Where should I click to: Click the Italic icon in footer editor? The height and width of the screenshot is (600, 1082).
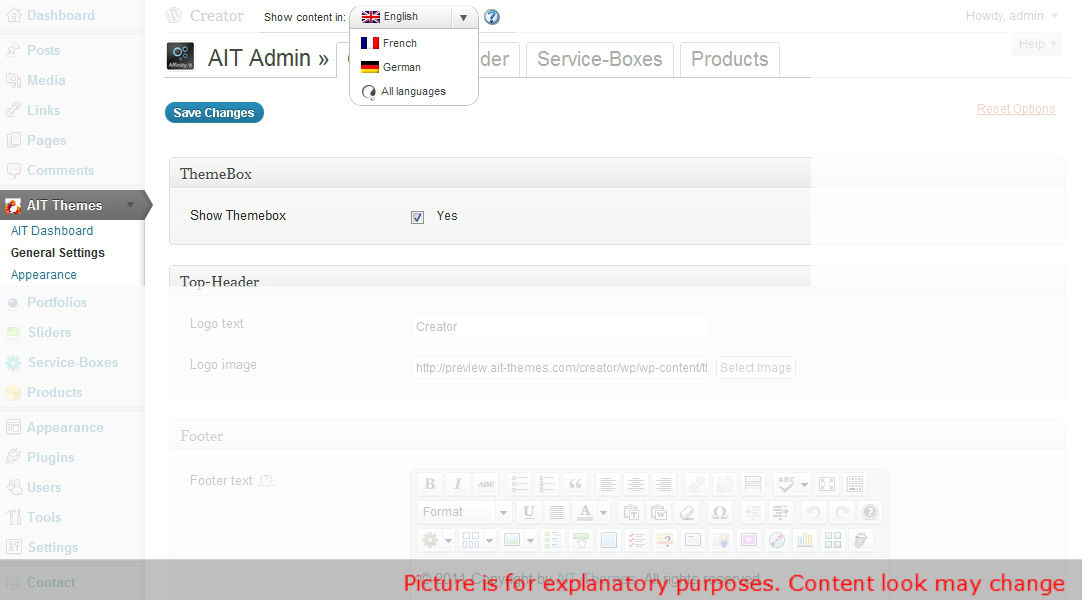[458, 484]
